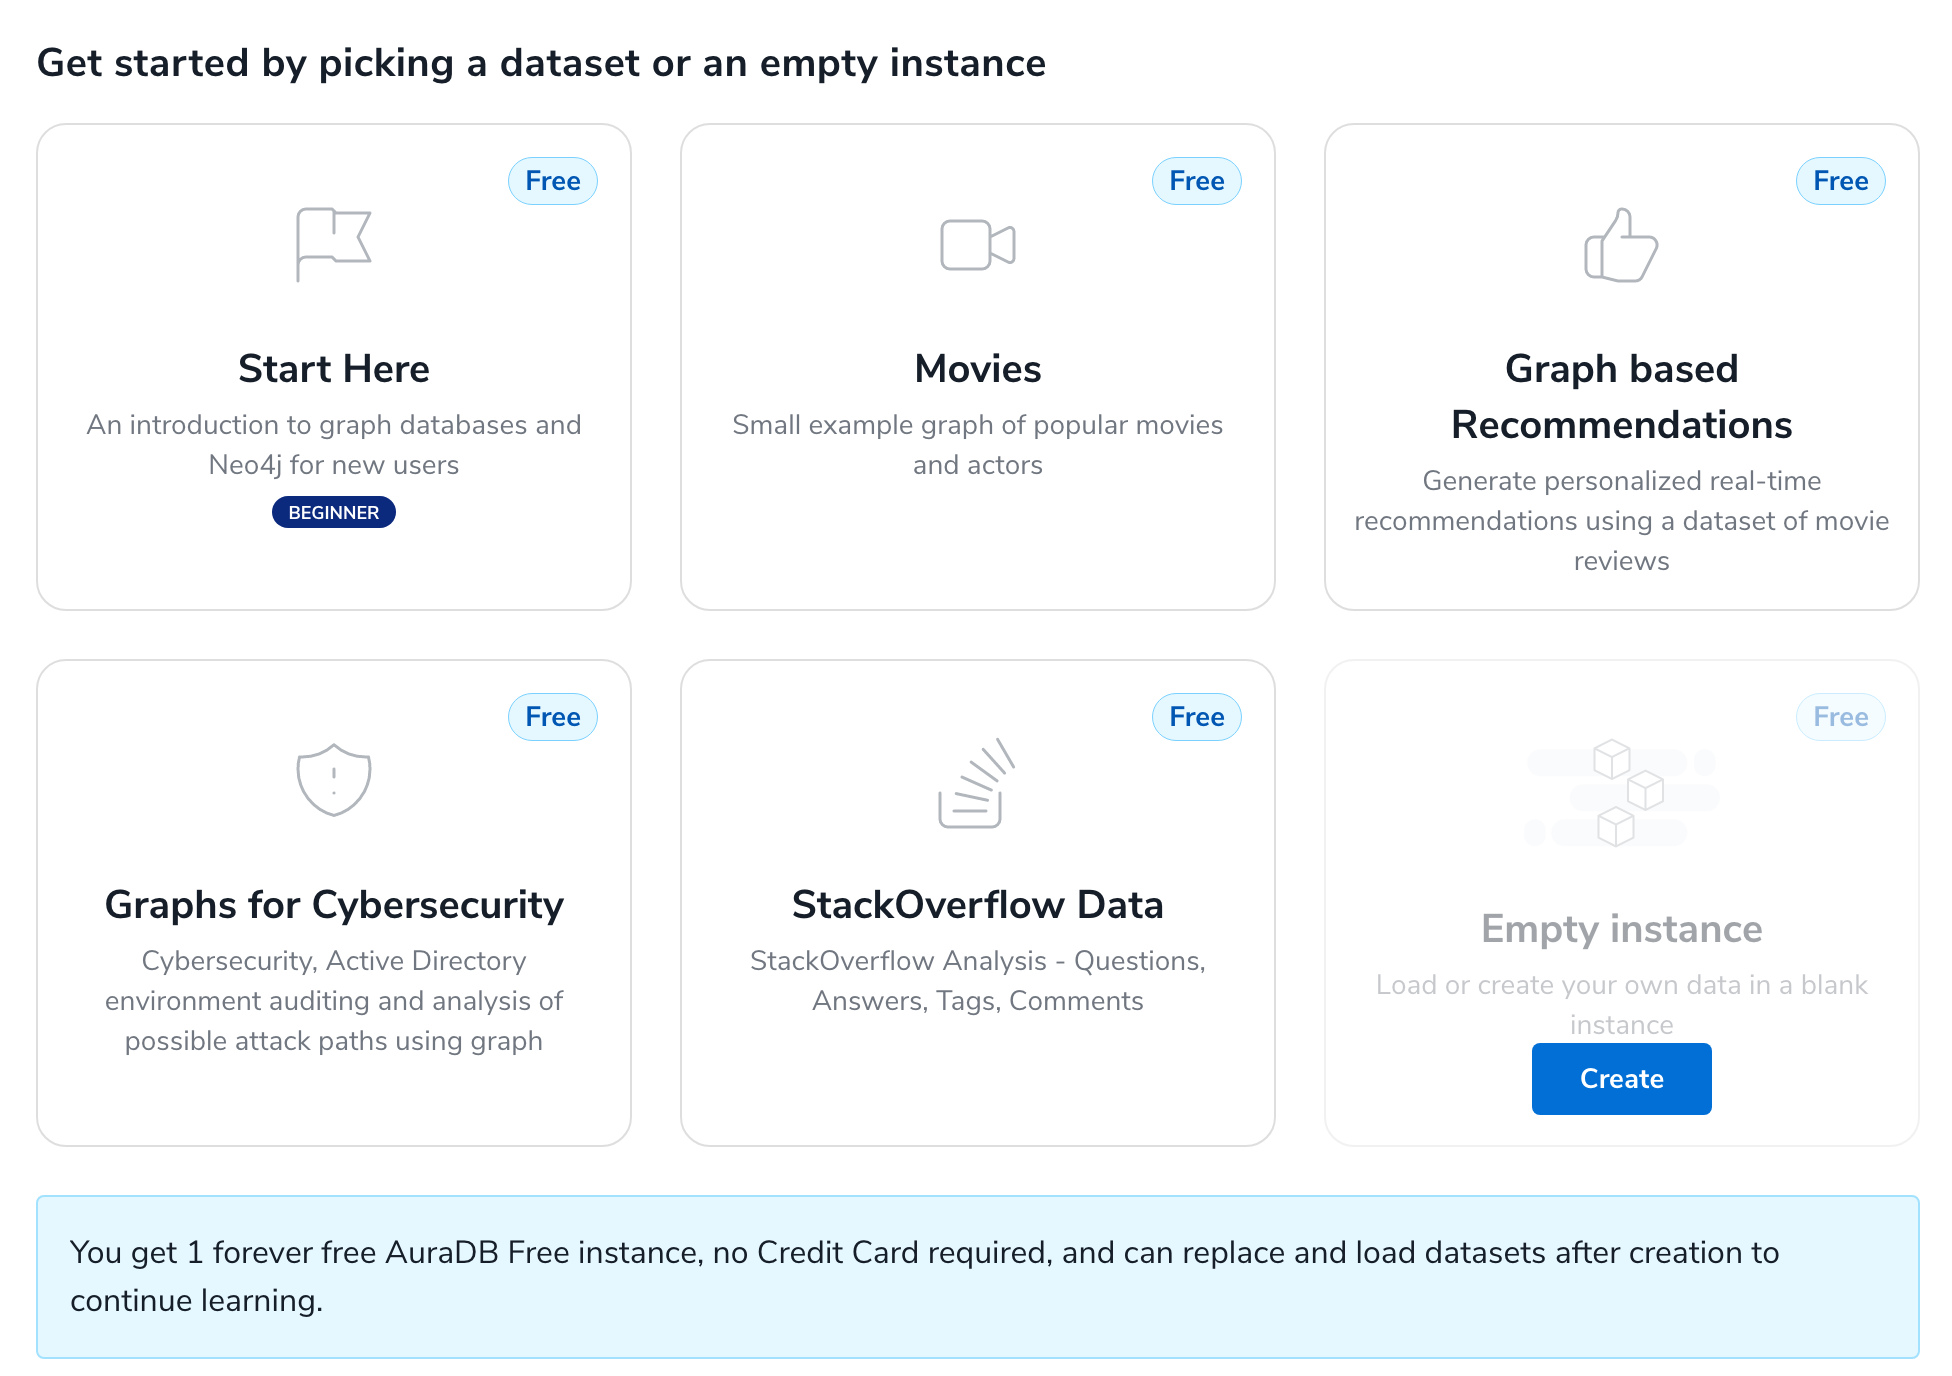Pick the Graph based Recommendations title
This screenshot has height=1376, width=1952.
[1621, 397]
